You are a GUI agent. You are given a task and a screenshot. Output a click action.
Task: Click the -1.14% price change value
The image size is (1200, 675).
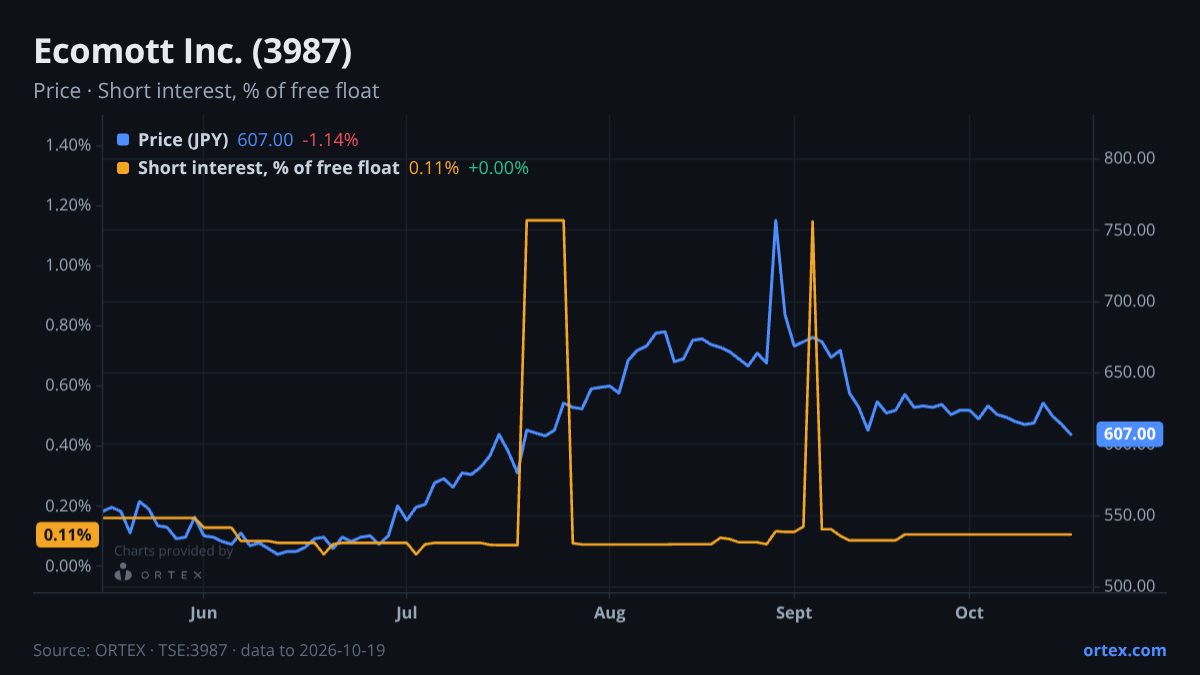(330, 139)
